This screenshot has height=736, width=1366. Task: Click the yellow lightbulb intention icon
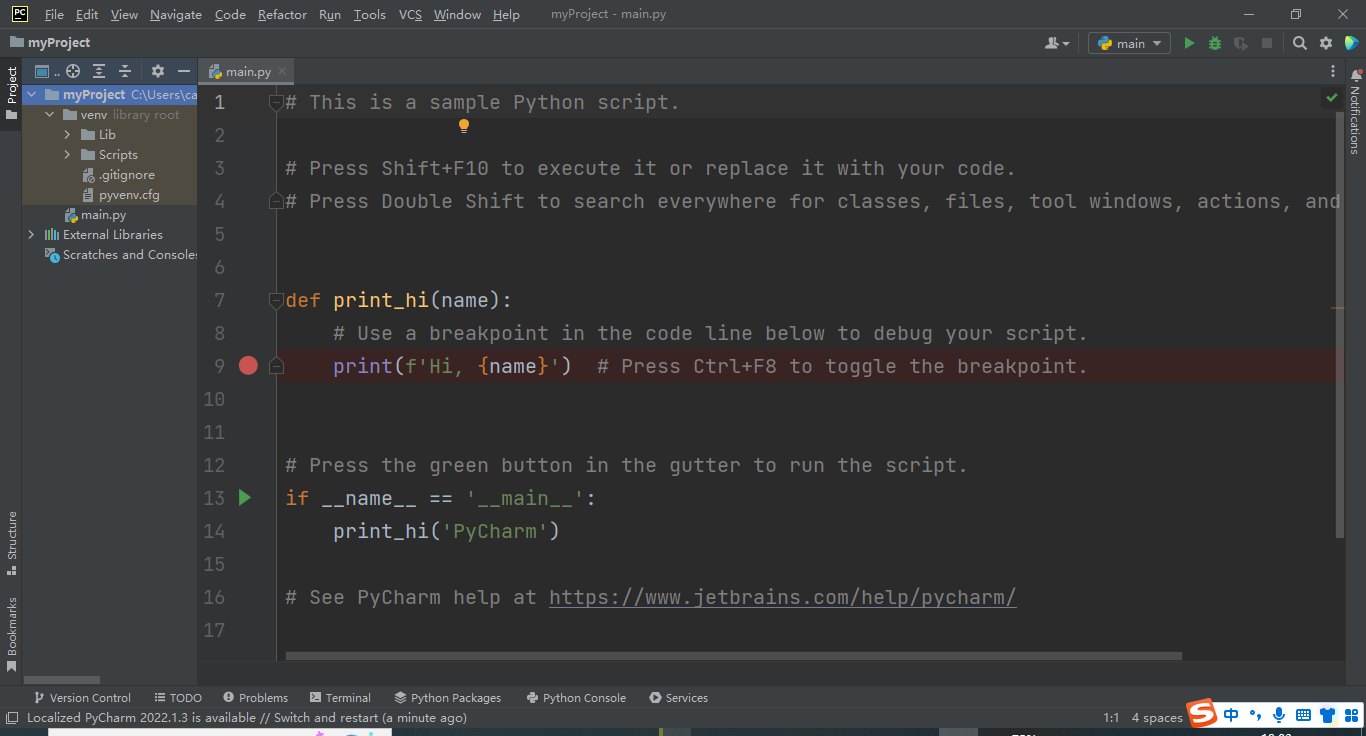click(464, 126)
